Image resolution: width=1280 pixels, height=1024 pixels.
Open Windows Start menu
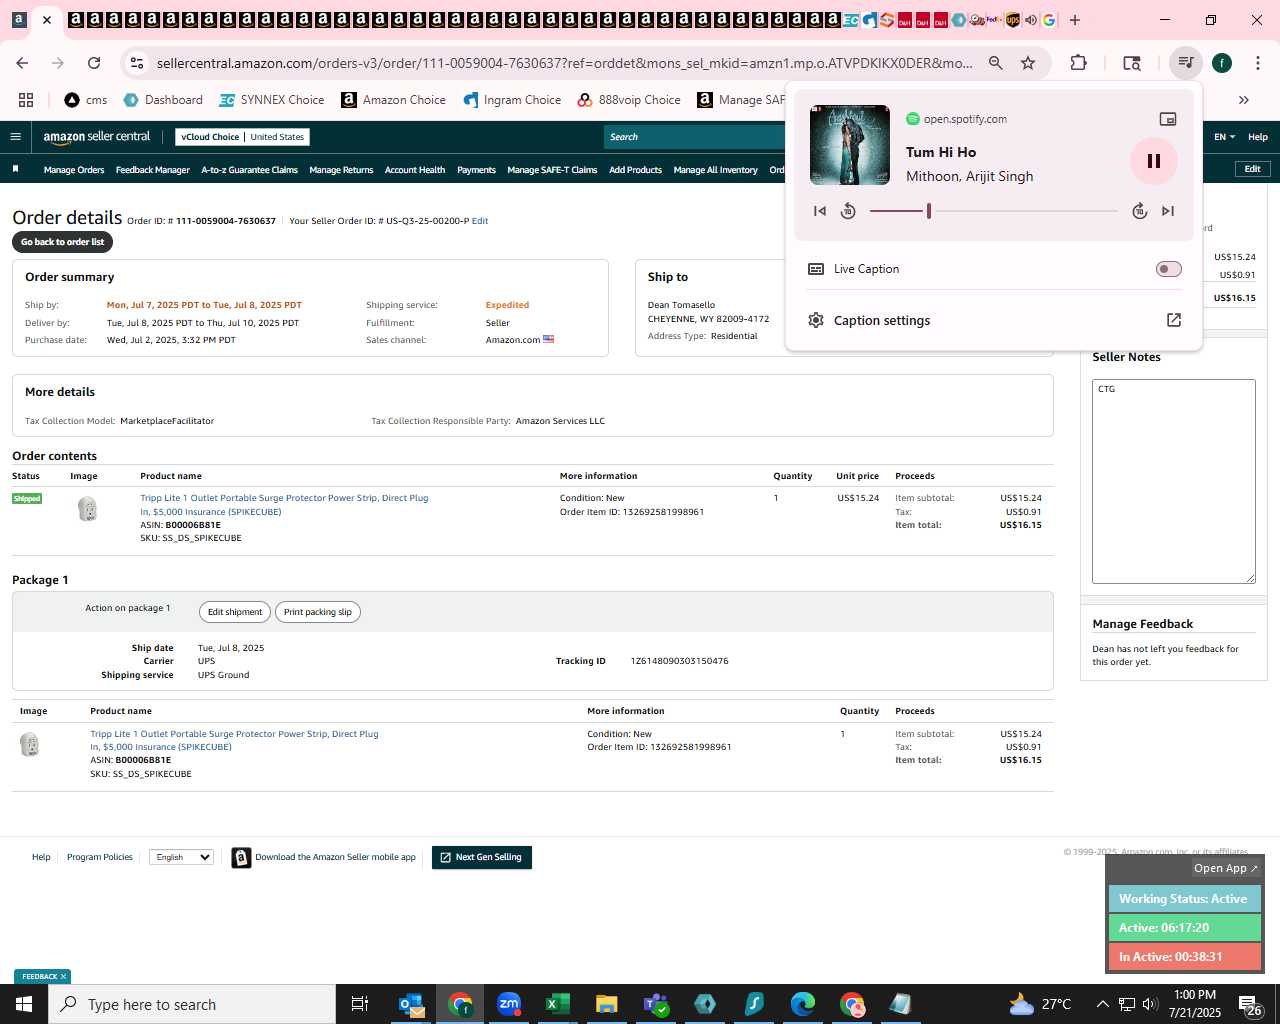pos(24,1004)
